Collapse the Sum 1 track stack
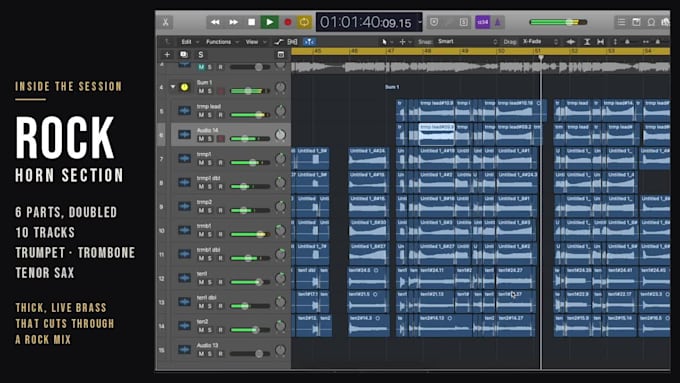 click(x=173, y=87)
